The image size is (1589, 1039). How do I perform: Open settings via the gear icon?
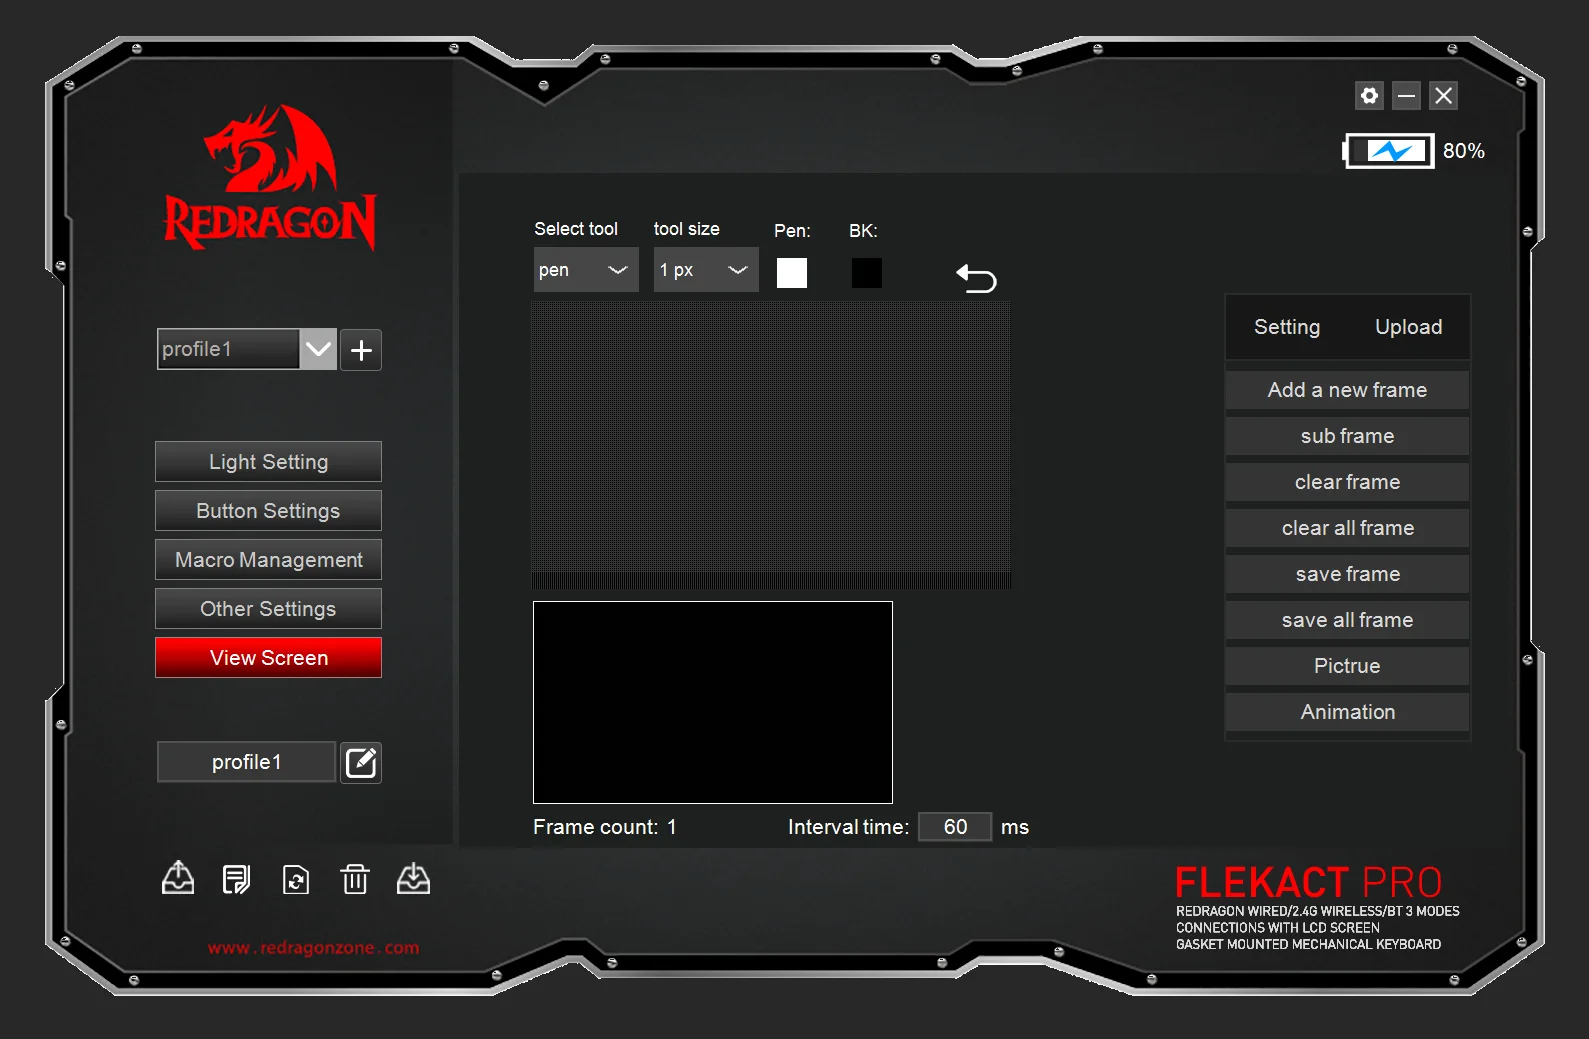[1369, 96]
